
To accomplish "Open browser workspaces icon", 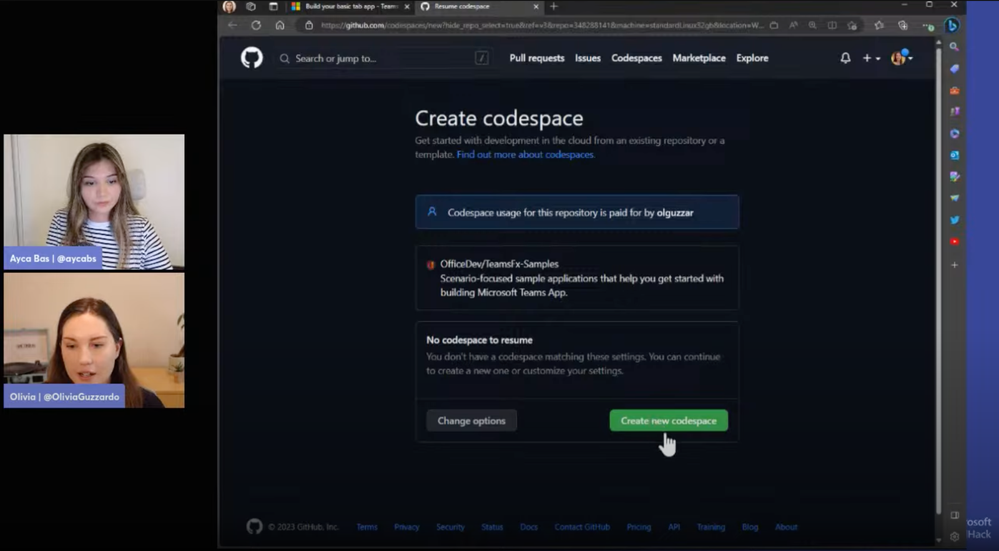I will pyautogui.click(x=251, y=6).
